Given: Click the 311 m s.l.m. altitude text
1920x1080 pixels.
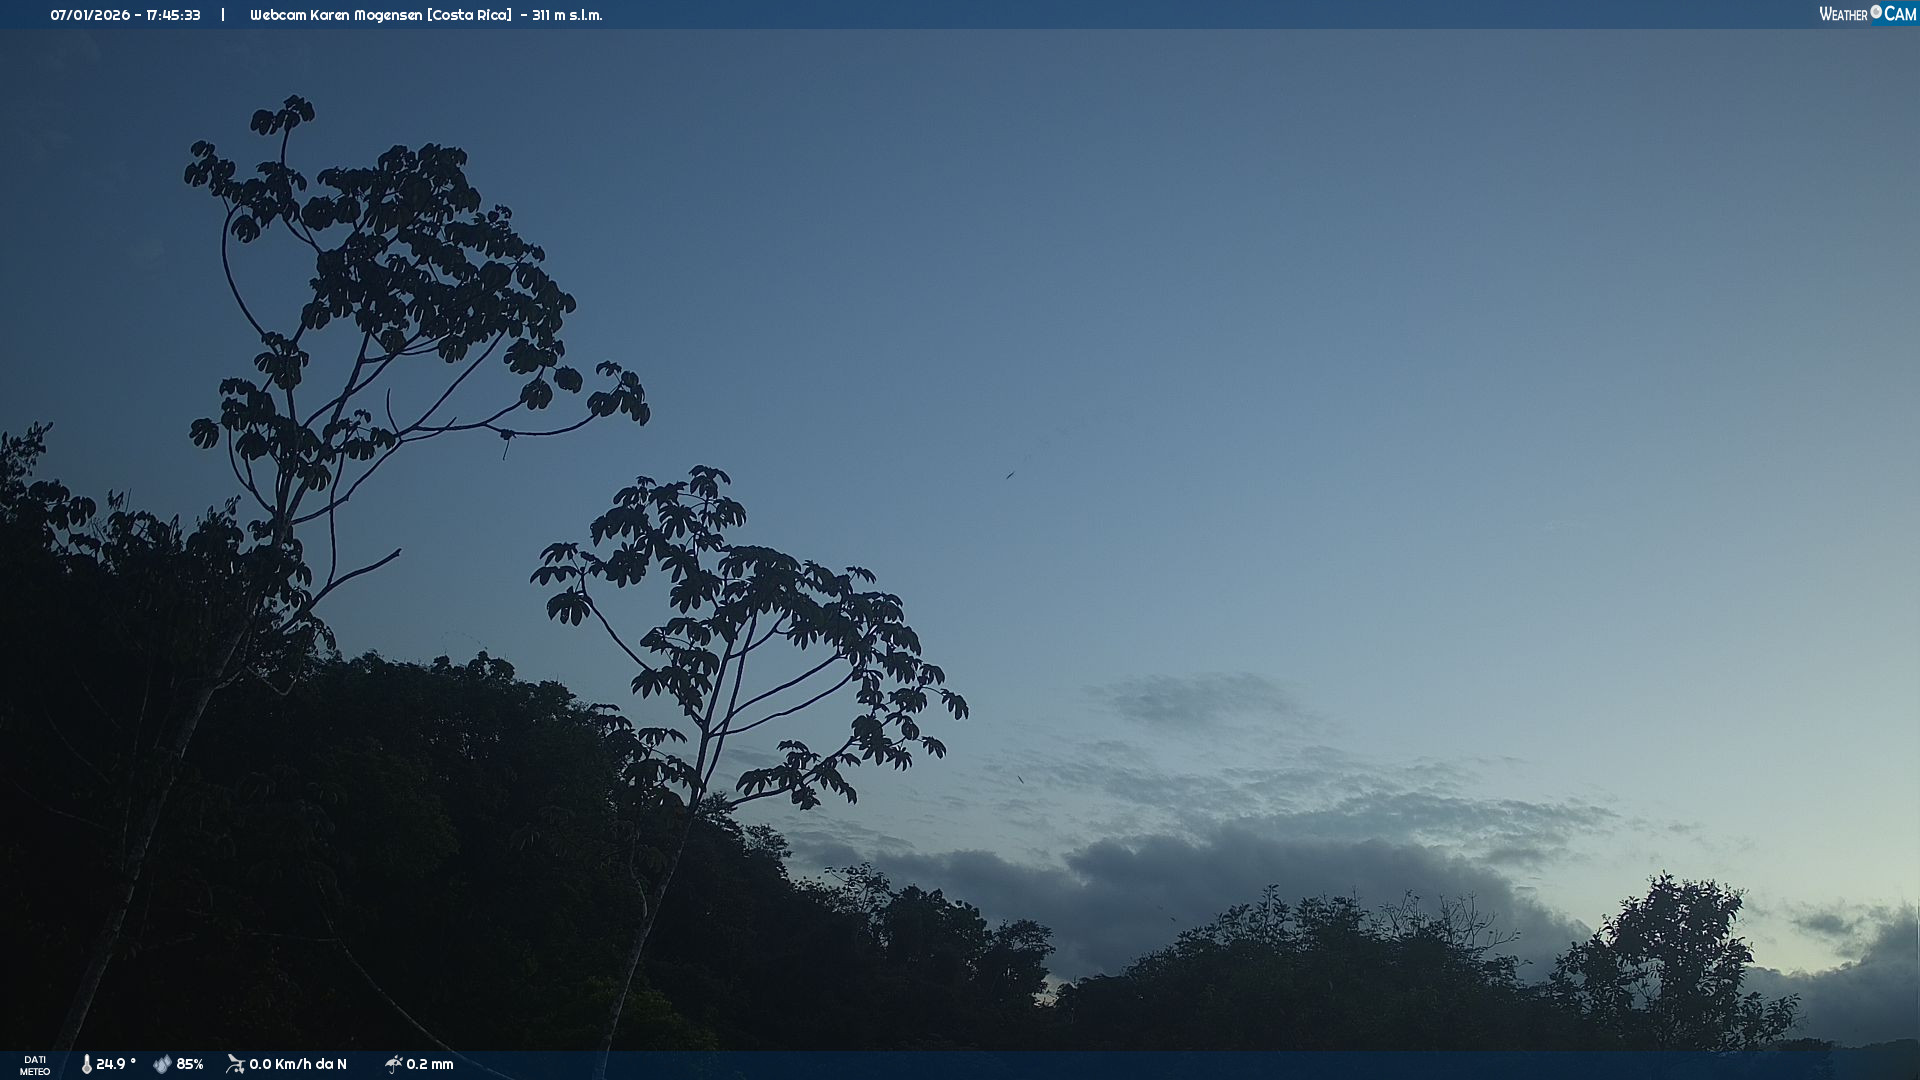Looking at the screenshot, I should (x=567, y=15).
